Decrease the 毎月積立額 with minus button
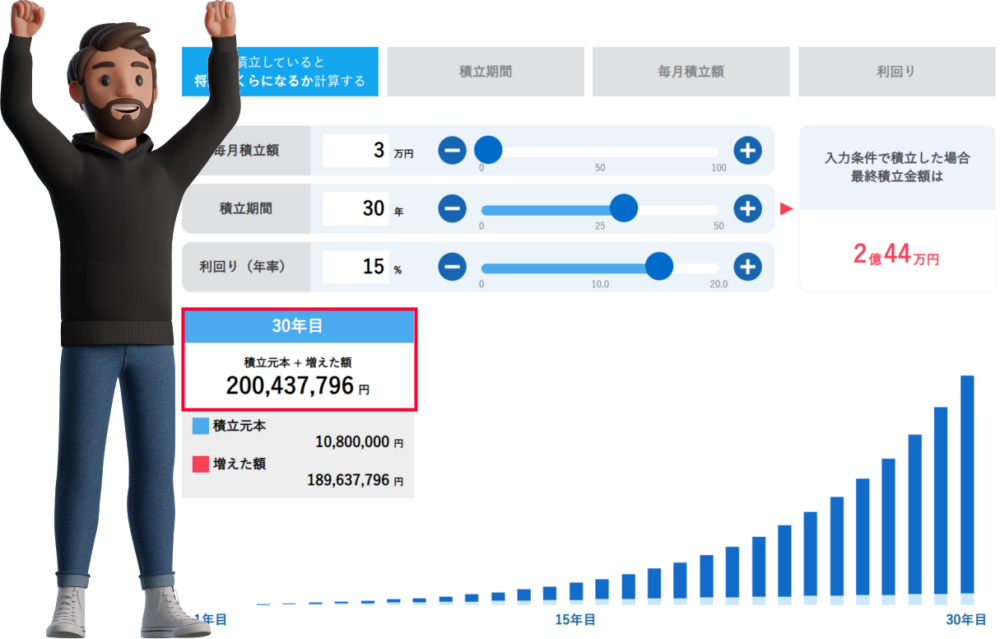This screenshot has width=1000, height=639. click(452, 151)
